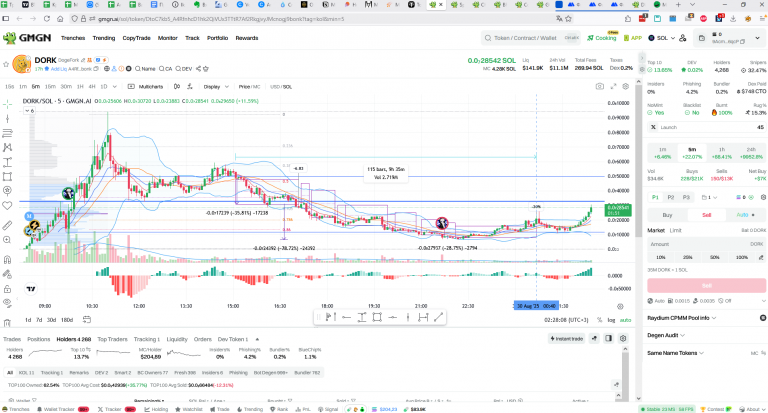Expand the Same Name Tokens section
768x413 pixels.
(x=675, y=353)
